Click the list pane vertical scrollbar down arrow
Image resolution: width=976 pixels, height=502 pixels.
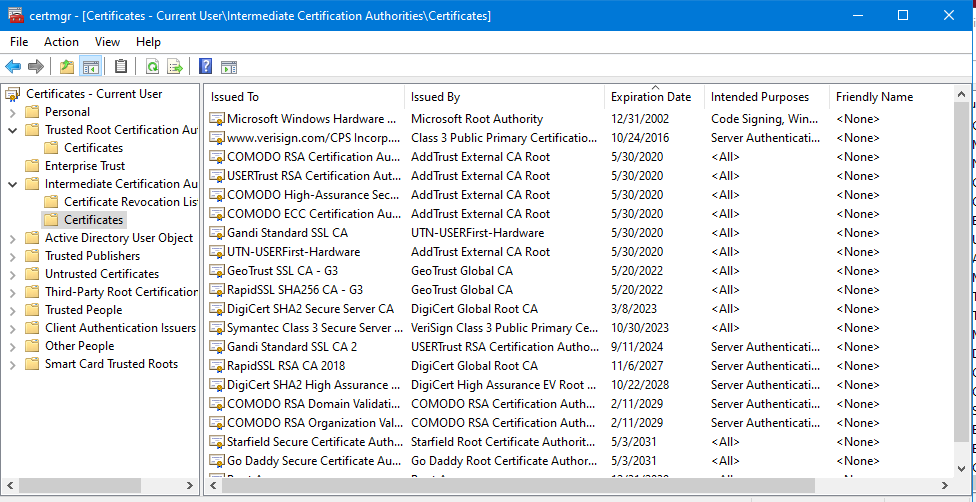pyautogui.click(x=960, y=468)
